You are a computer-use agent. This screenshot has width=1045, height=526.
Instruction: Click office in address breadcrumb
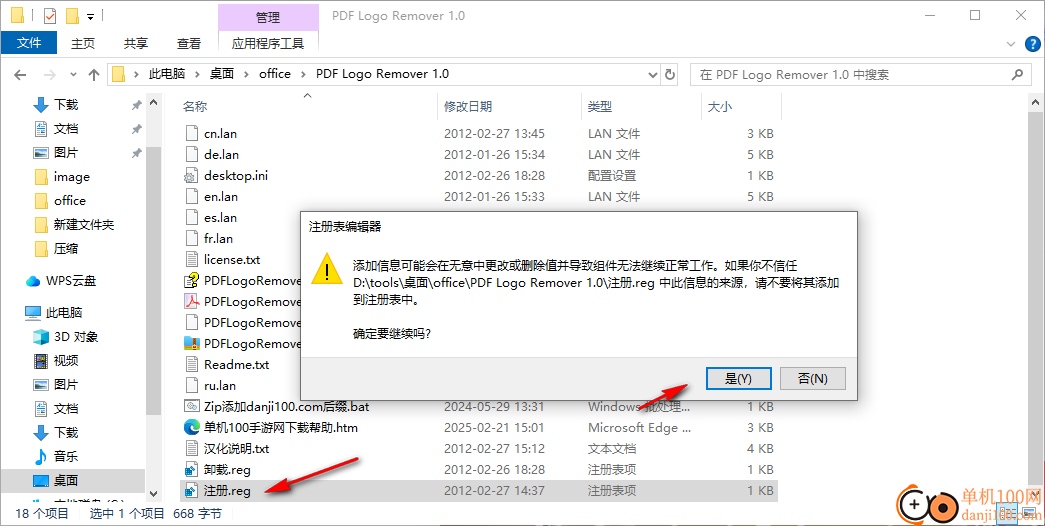coord(275,74)
